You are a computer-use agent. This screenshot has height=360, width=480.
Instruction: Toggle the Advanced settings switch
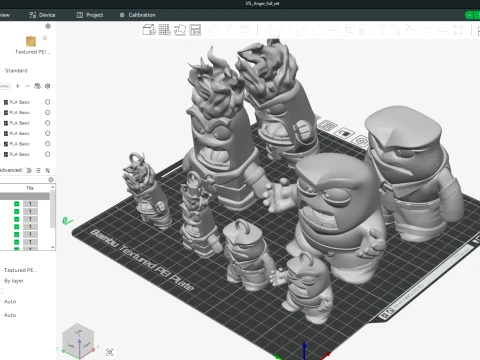(x=27, y=170)
